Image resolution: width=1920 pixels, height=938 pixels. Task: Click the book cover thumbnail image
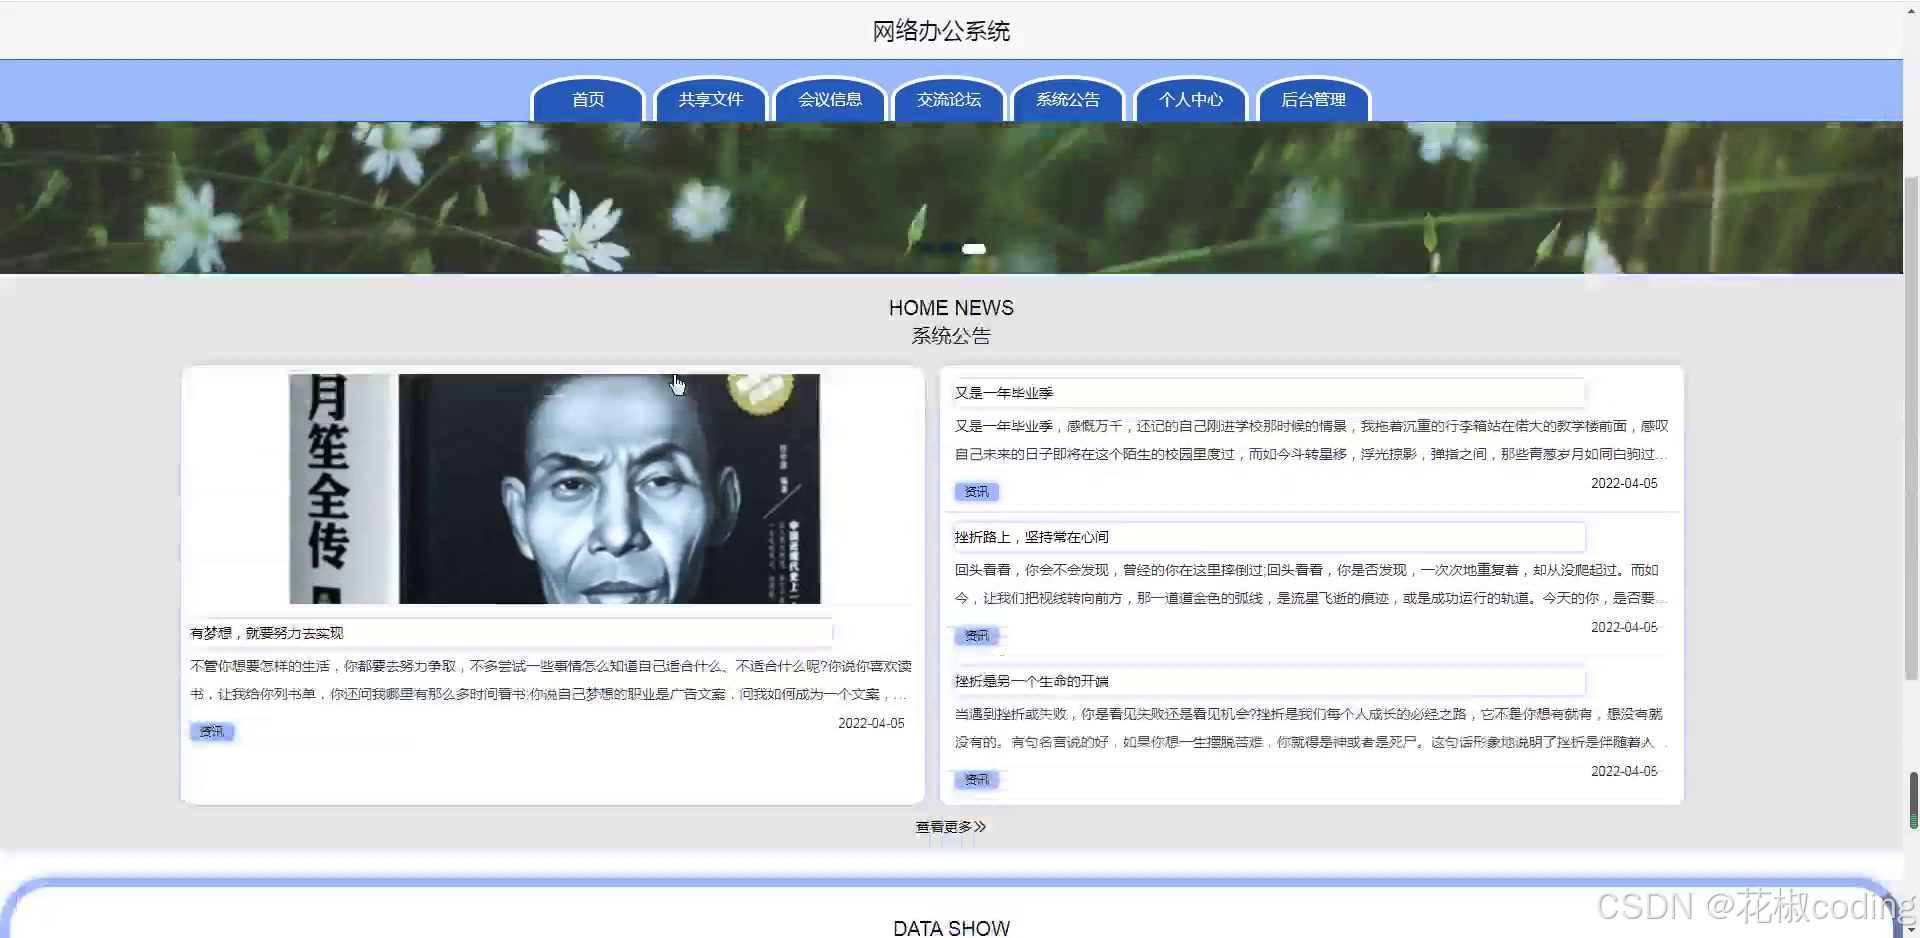pyautogui.click(x=552, y=489)
